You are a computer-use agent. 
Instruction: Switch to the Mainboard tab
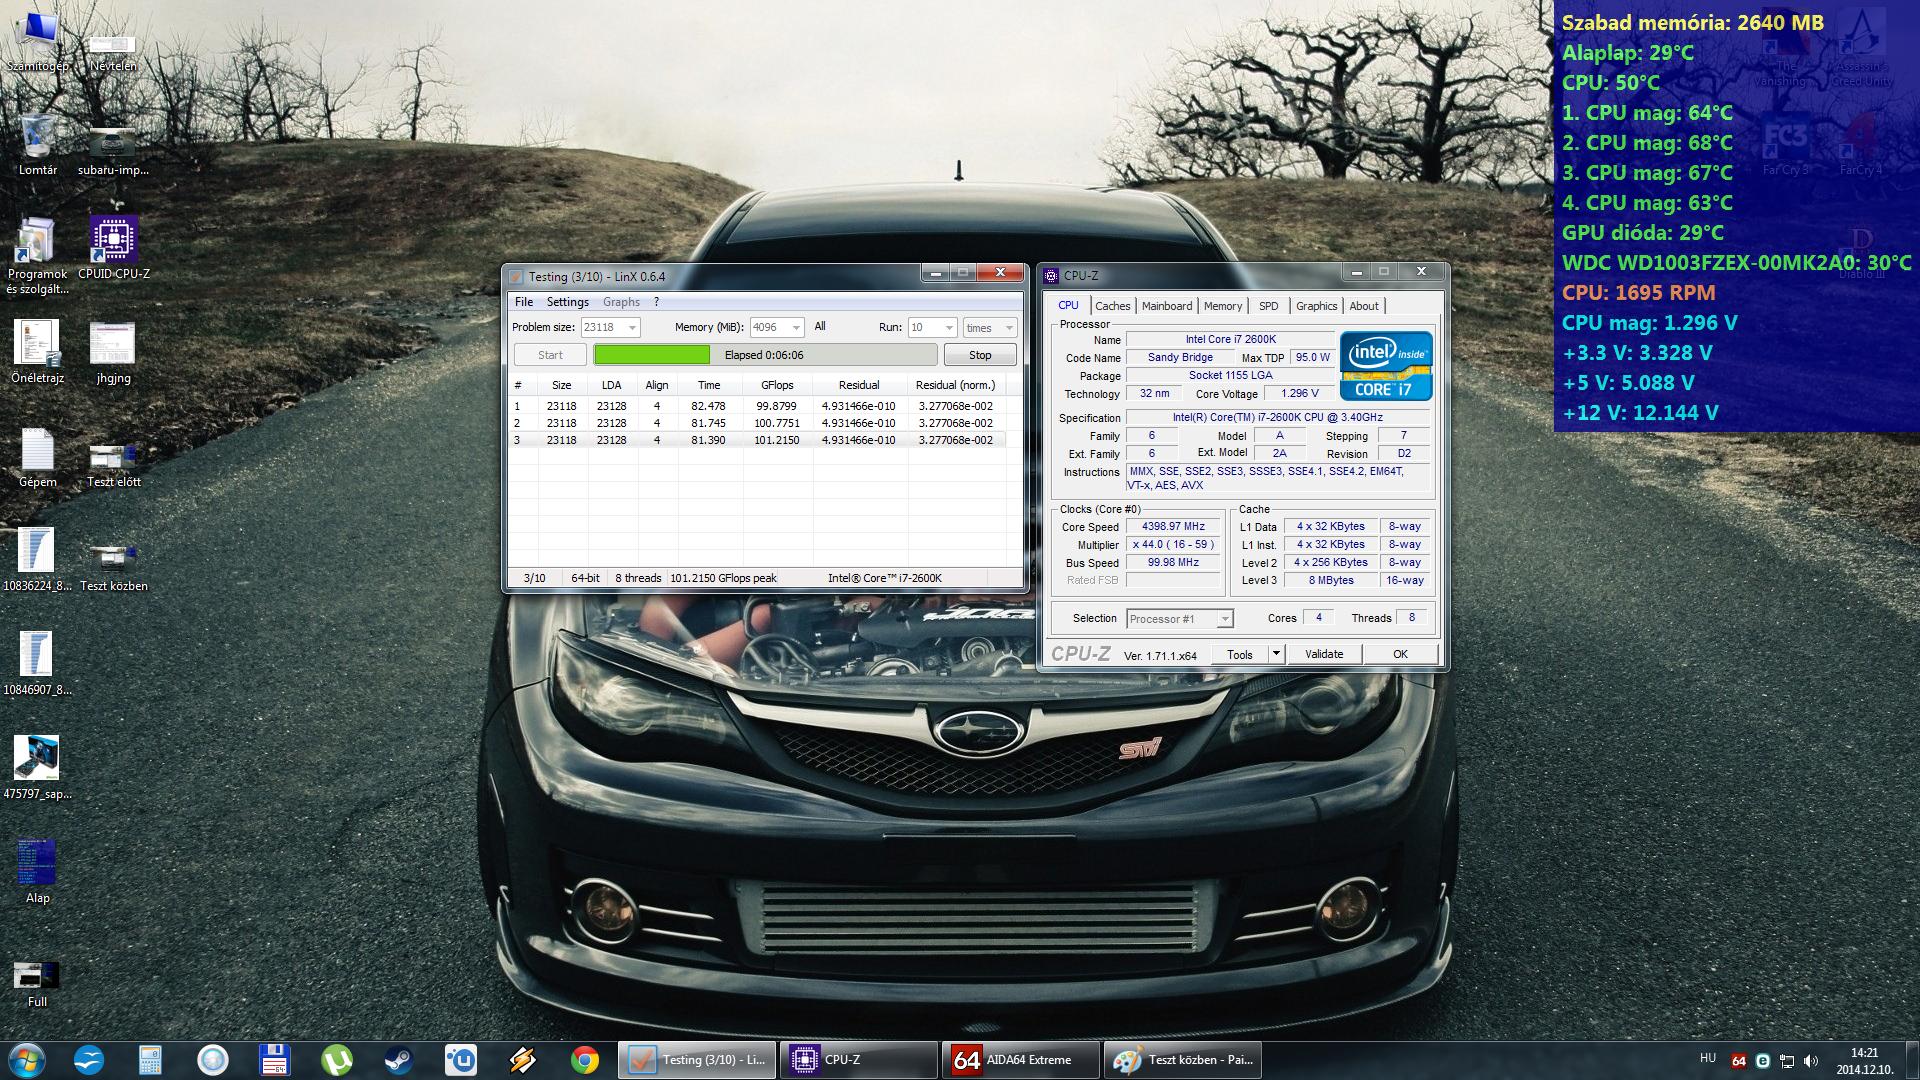click(x=1166, y=306)
